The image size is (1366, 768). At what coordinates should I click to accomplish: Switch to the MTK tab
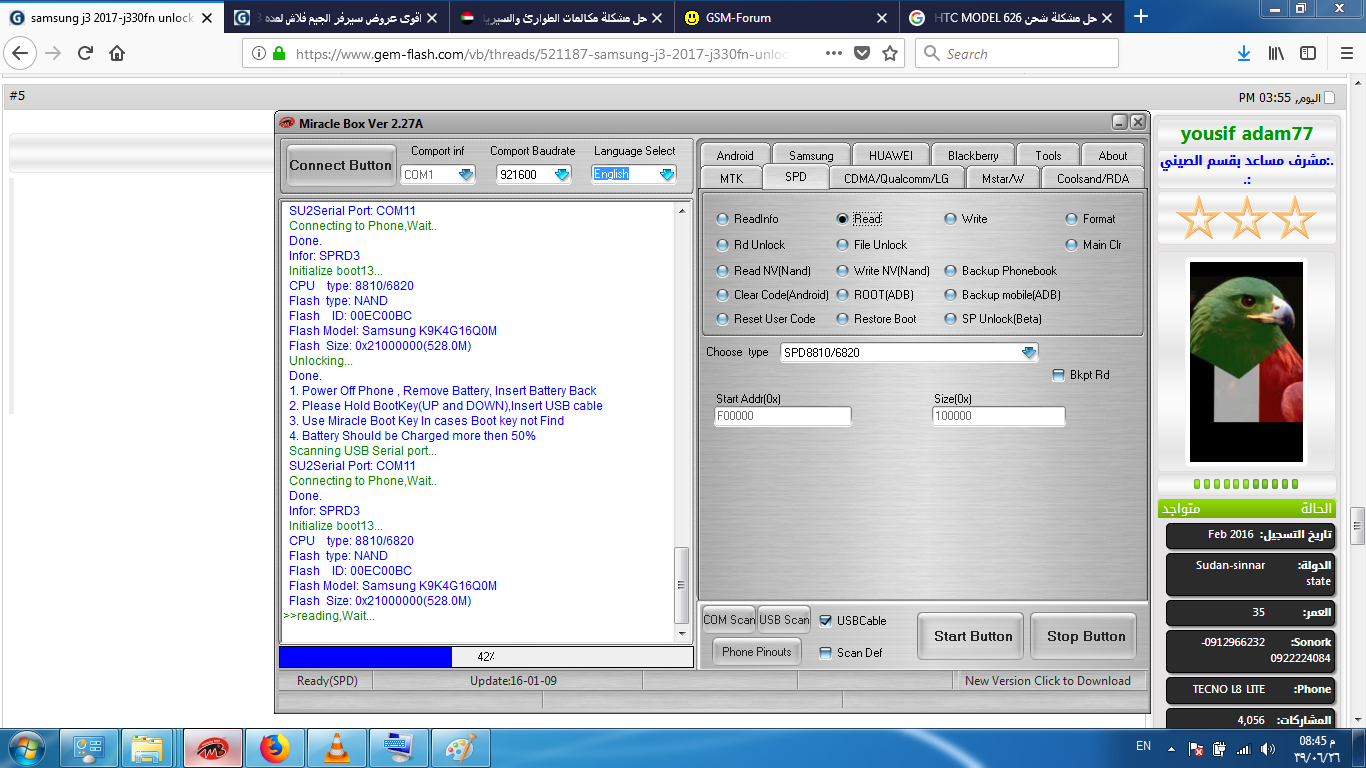[731, 178]
